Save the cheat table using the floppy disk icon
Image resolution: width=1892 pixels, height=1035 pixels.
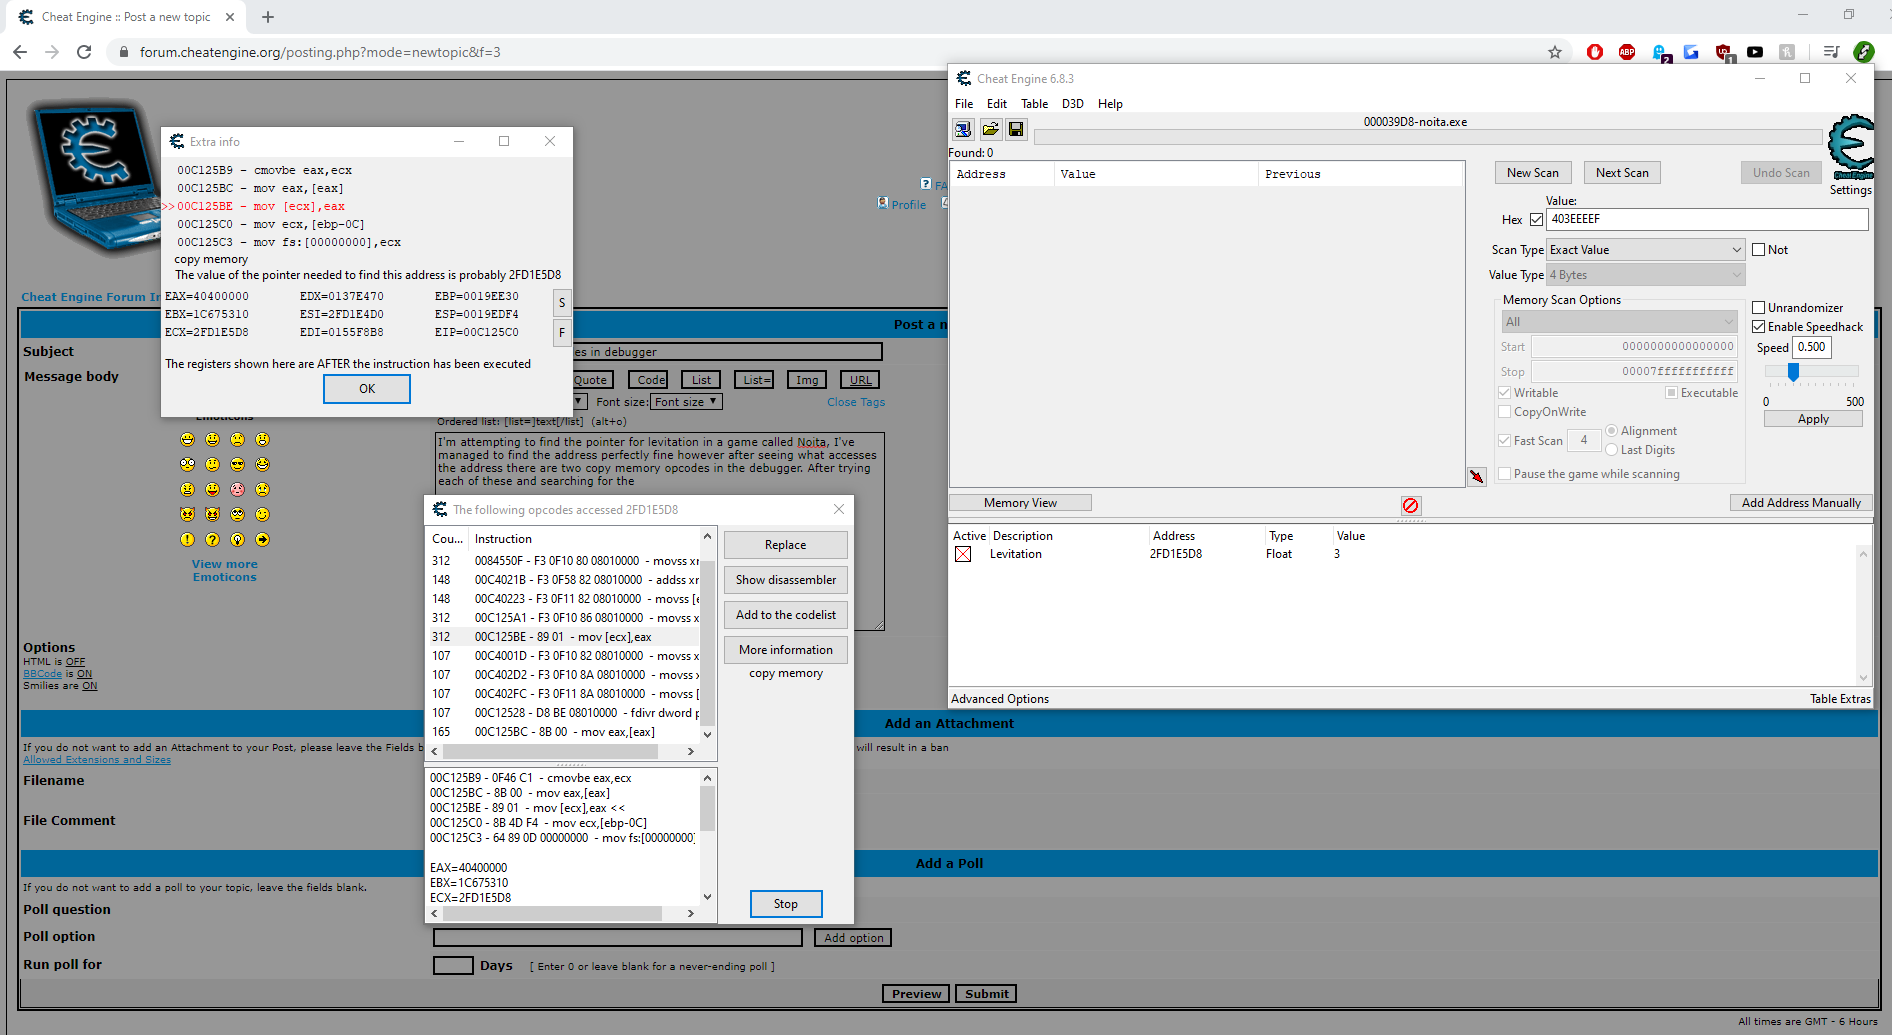tap(1015, 129)
